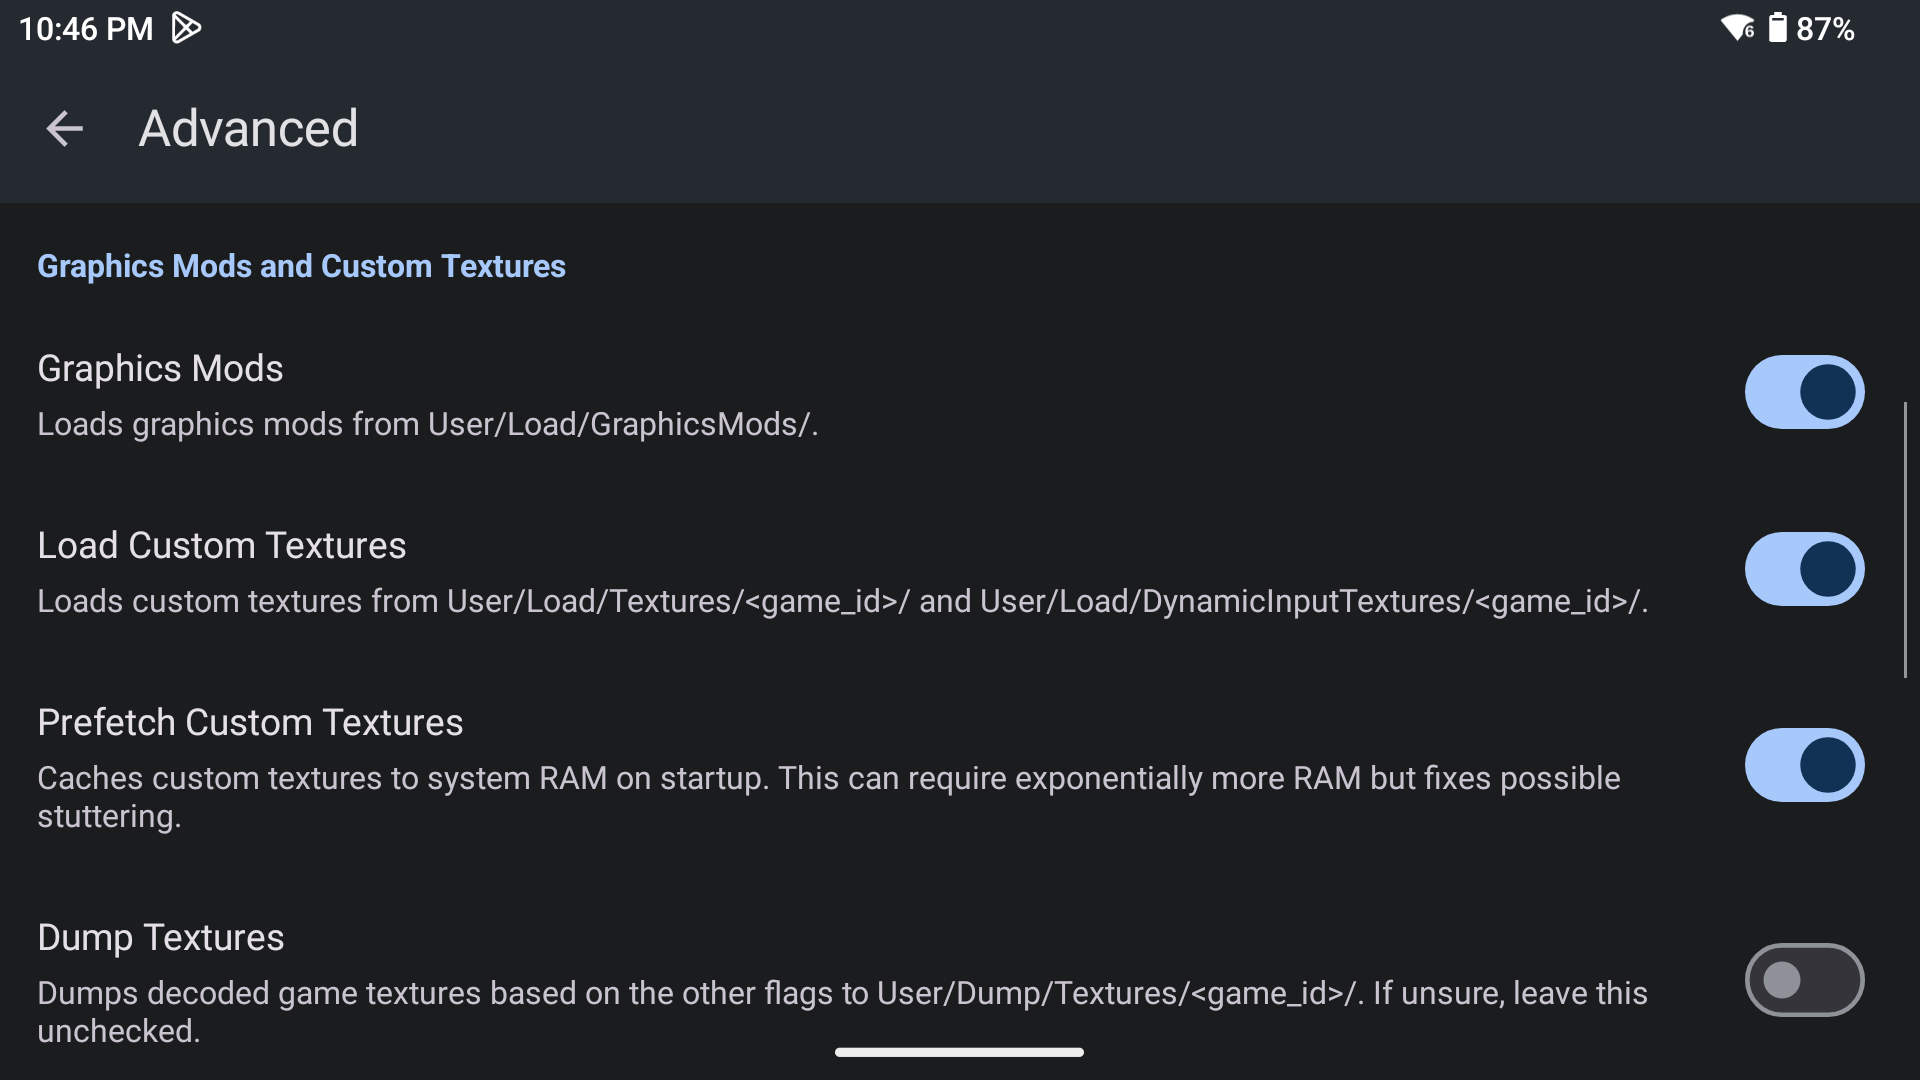The image size is (1920, 1080).
Task: Tap the Advanced page title
Action: (248, 128)
